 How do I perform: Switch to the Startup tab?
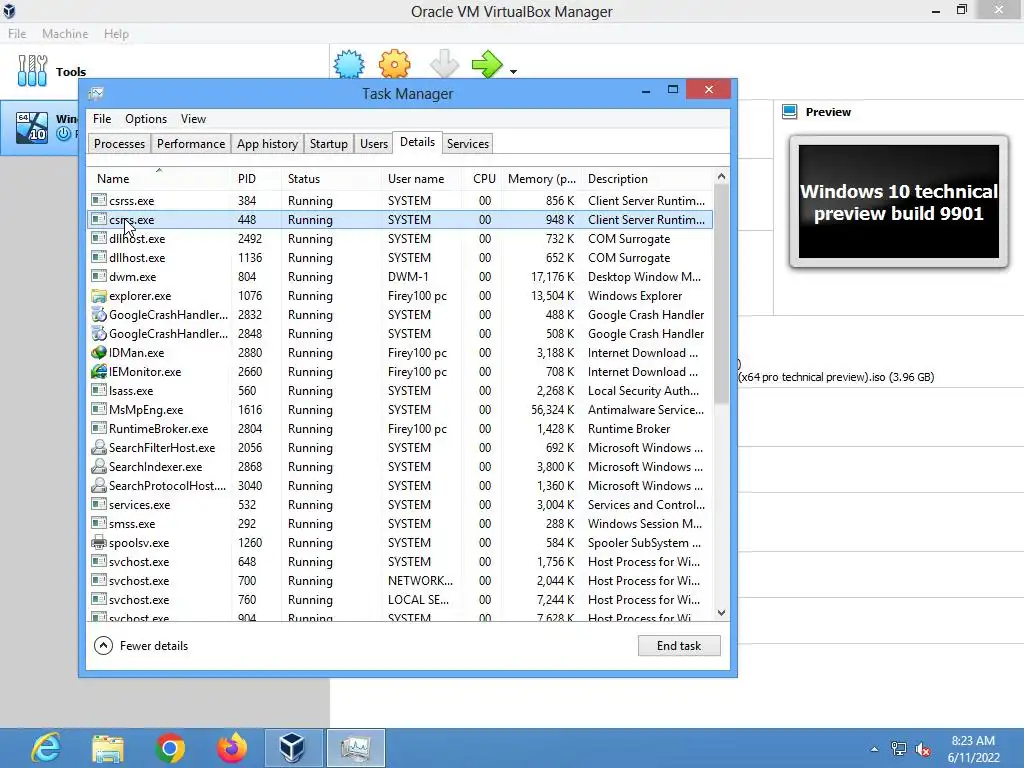coord(328,144)
